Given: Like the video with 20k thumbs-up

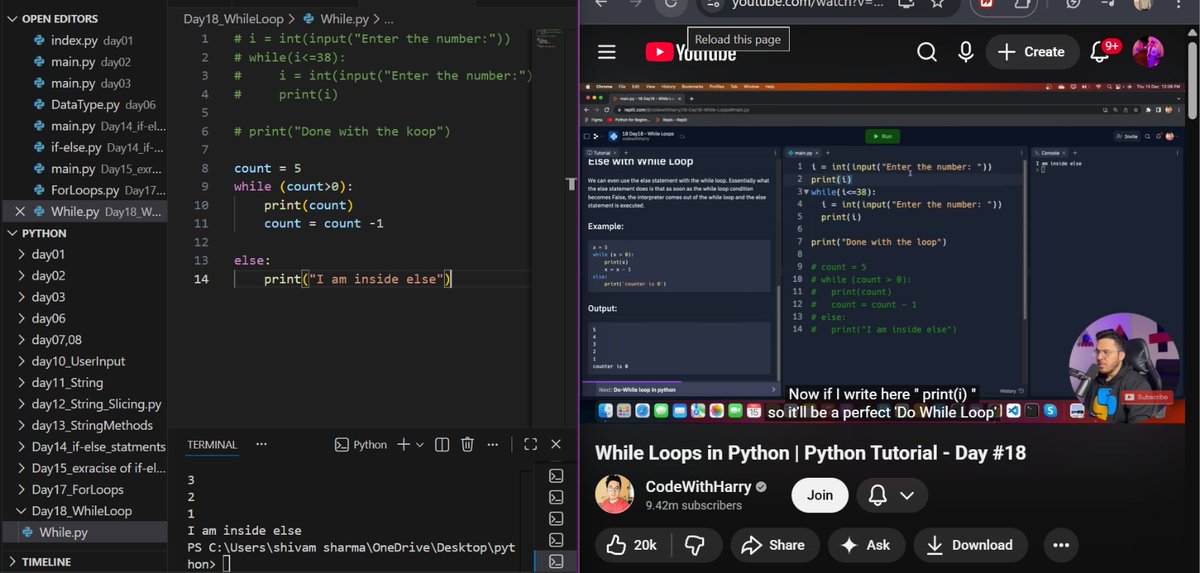Looking at the screenshot, I should pyautogui.click(x=631, y=545).
